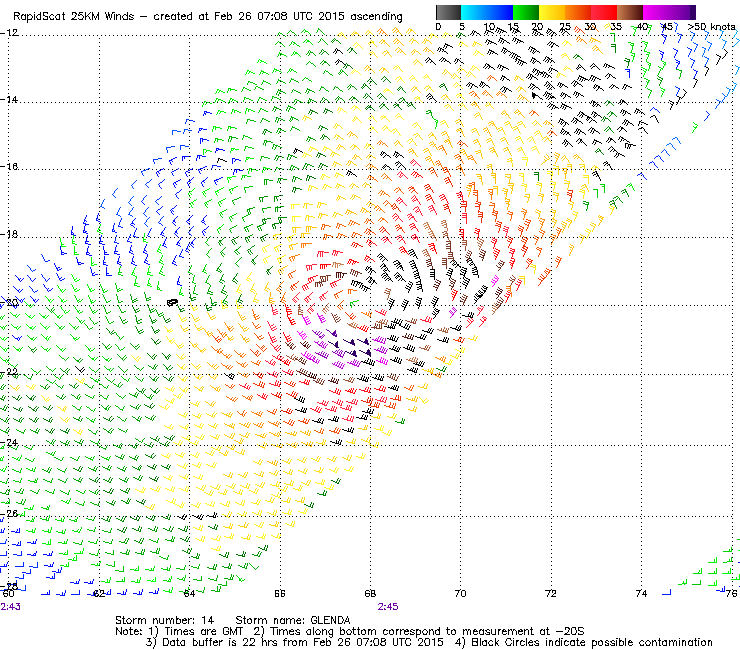740x650 pixels.
Task: Click the '72' longitude axis label
Action: click(x=551, y=593)
